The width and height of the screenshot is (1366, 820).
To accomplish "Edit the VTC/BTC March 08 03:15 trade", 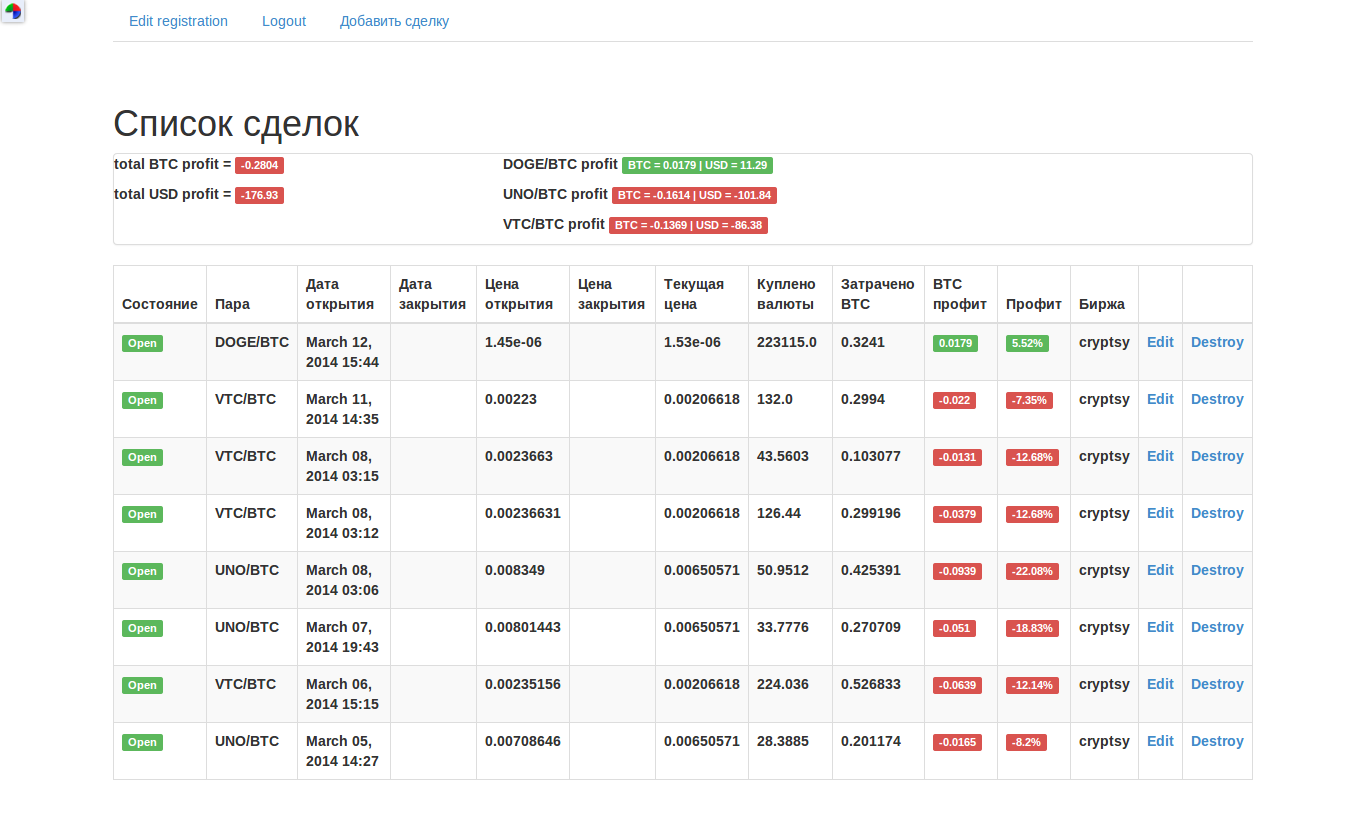I will pos(1160,456).
